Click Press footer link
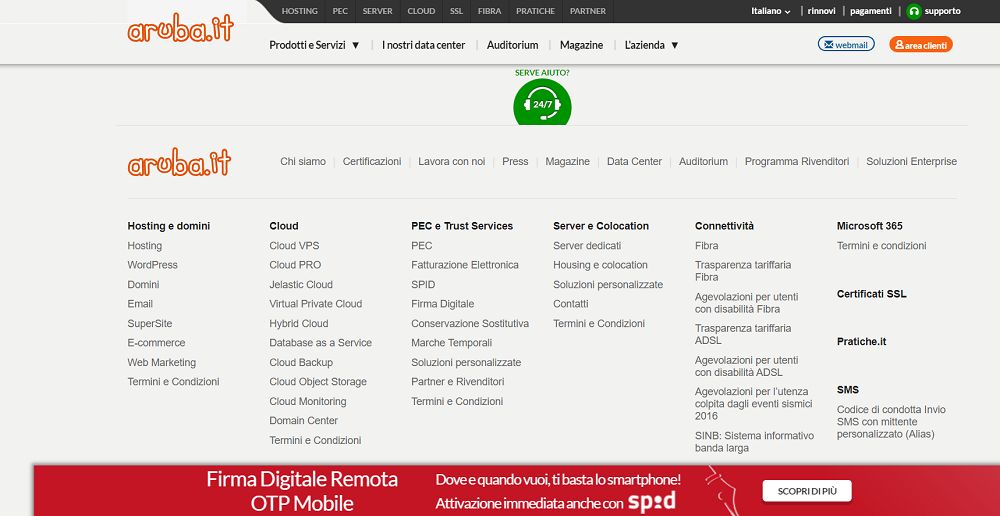1000x516 pixels. [515, 162]
